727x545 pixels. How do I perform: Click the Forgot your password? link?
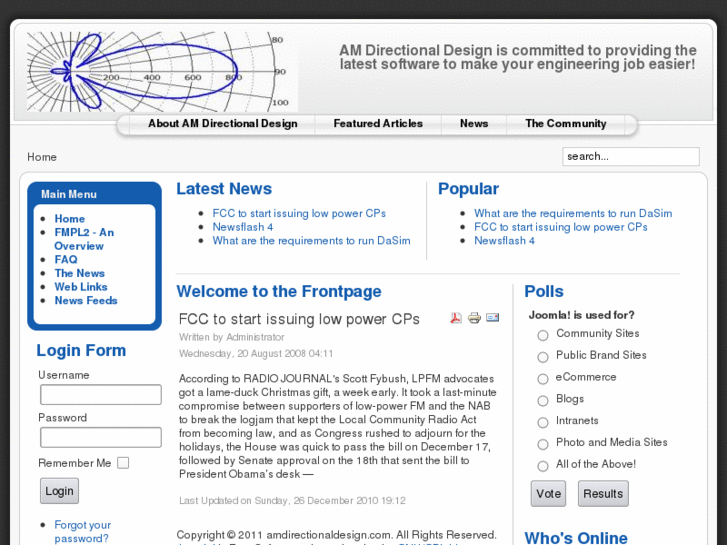pyautogui.click(x=83, y=532)
